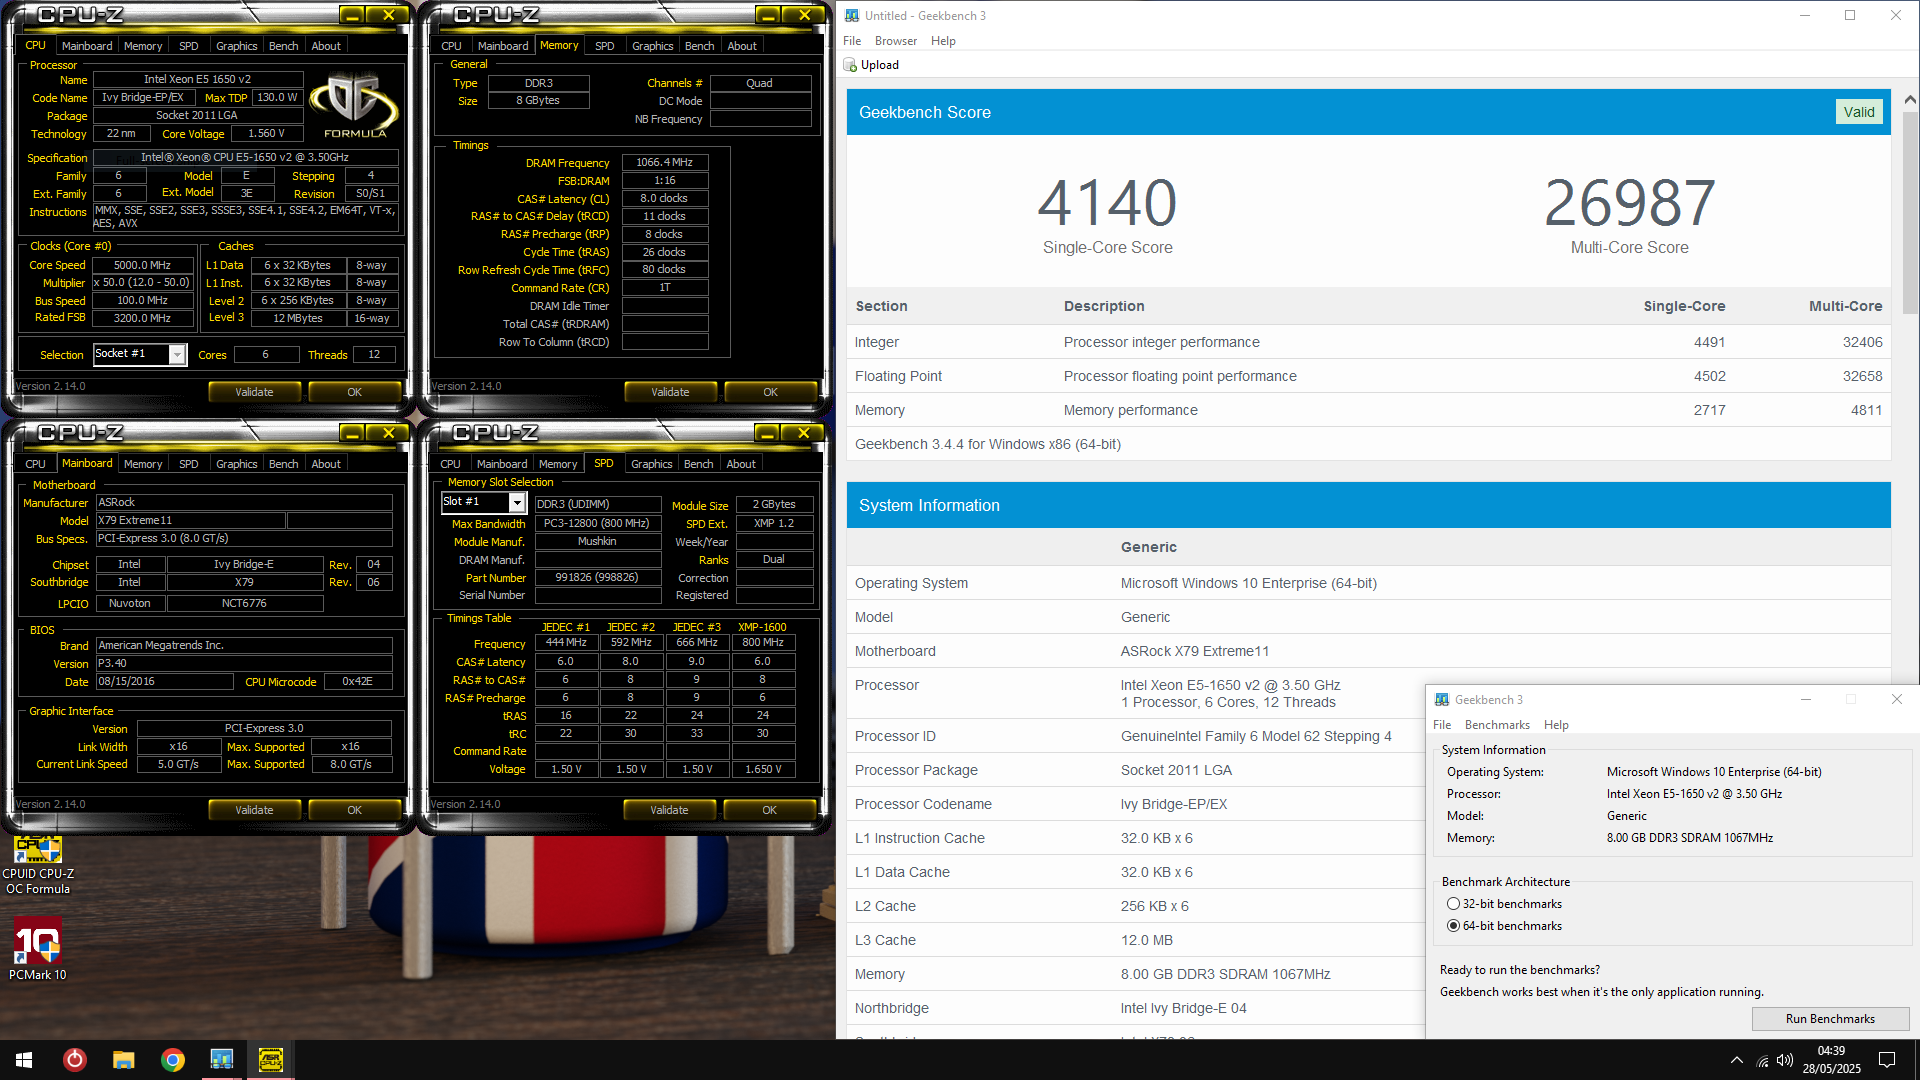Click XMP-1600 column header in timings table

762,627
